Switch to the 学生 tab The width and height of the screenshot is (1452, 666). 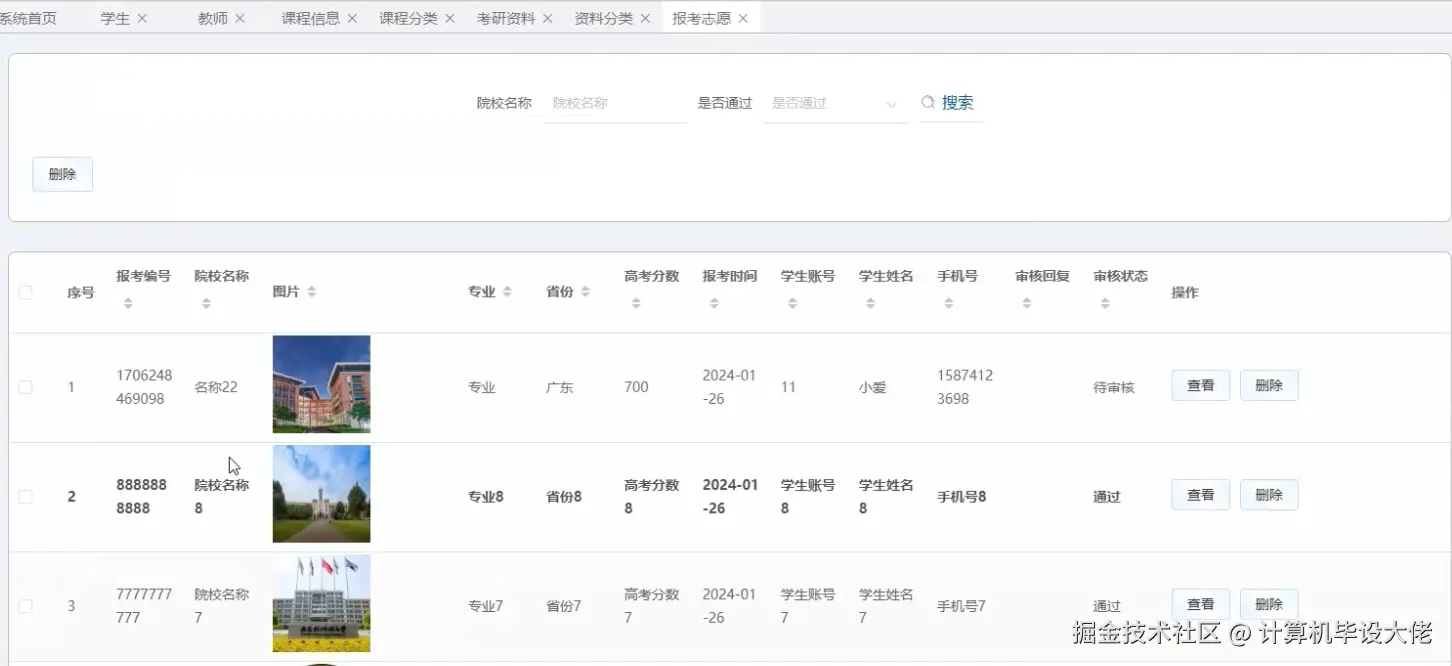point(115,18)
